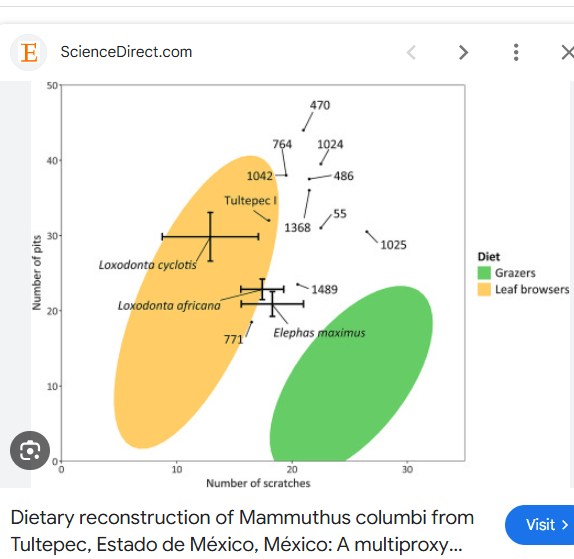Image resolution: width=574 pixels, height=559 pixels.
Task: Click the orange Leaf browsers legend swatch
Action: (484, 289)
